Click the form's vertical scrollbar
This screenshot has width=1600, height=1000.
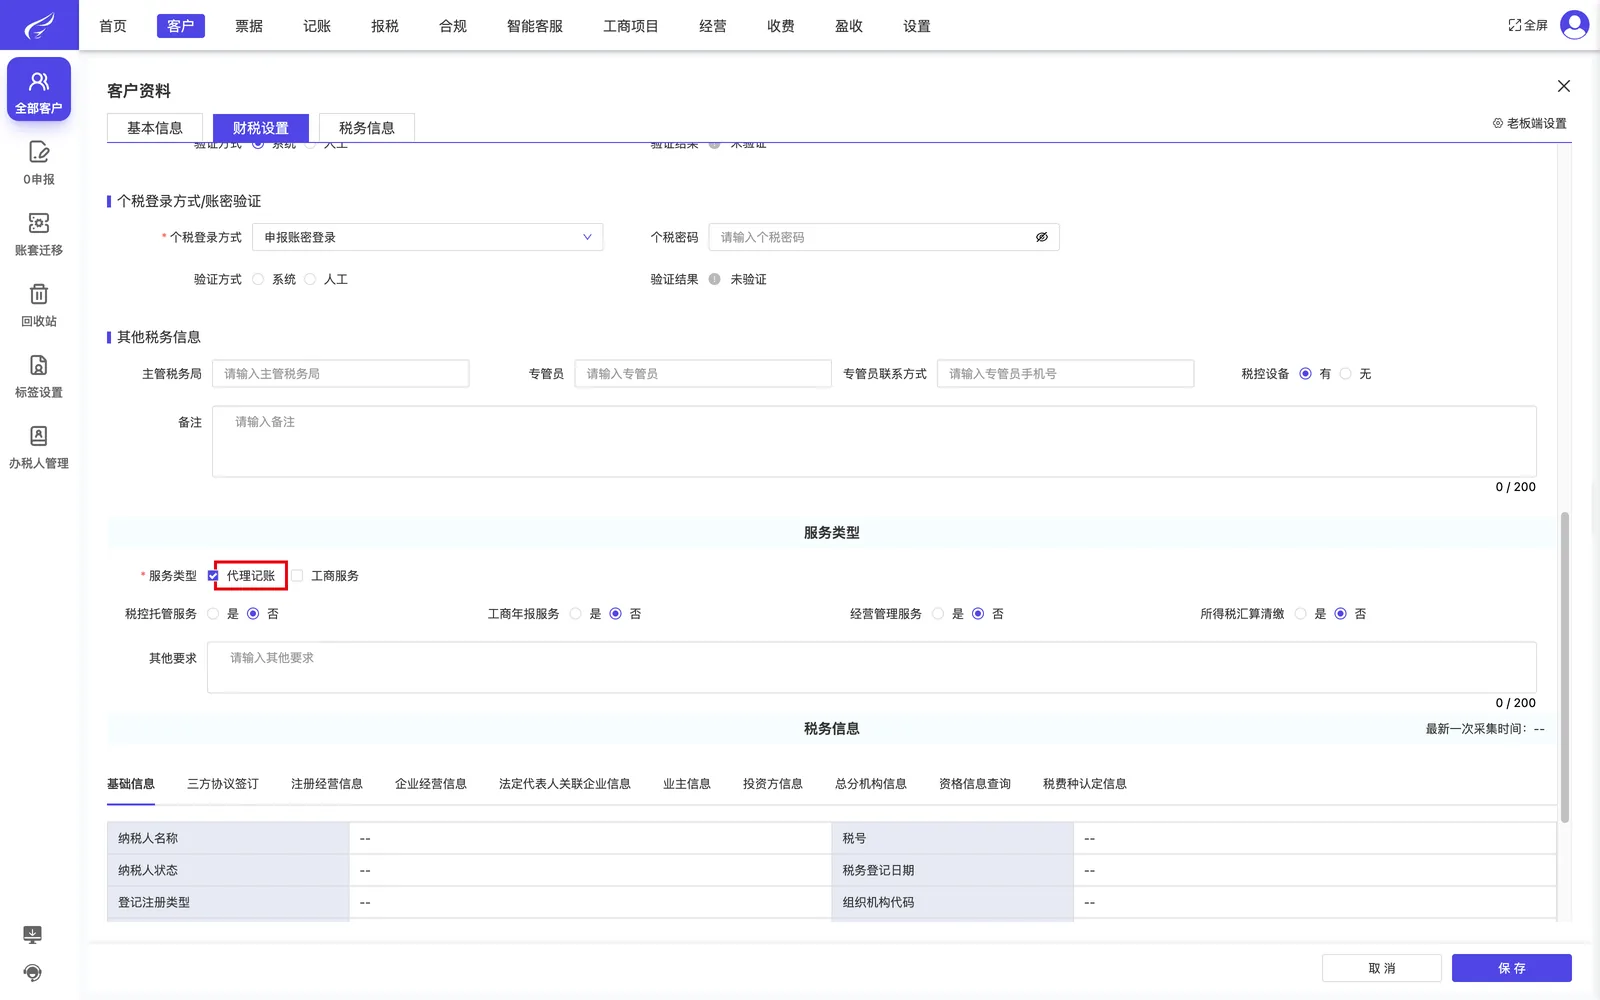pos(1564,667)
